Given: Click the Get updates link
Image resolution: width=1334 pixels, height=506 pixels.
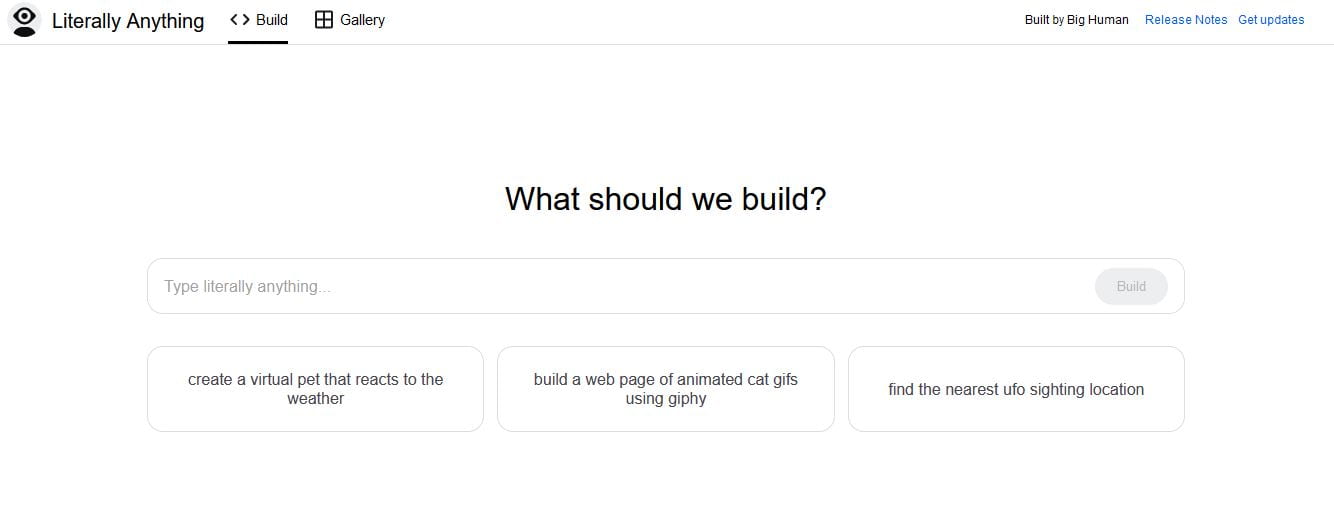Looking at the screenshot, I should 1271,20.
